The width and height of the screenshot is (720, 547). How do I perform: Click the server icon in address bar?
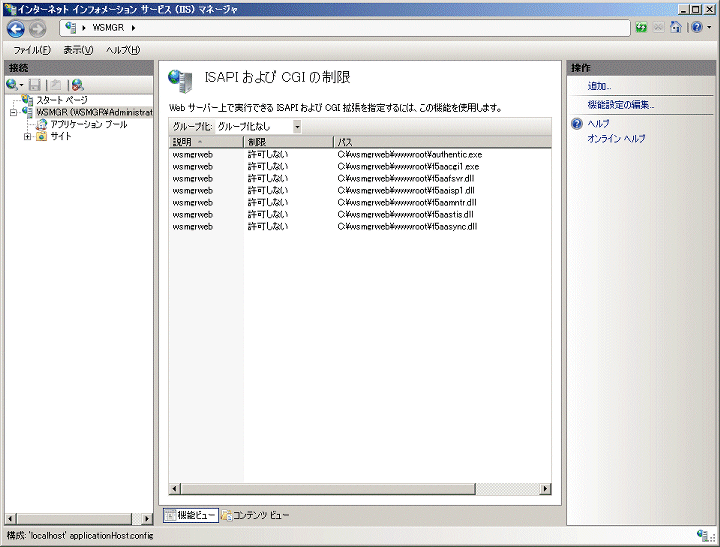click(70, 28)
